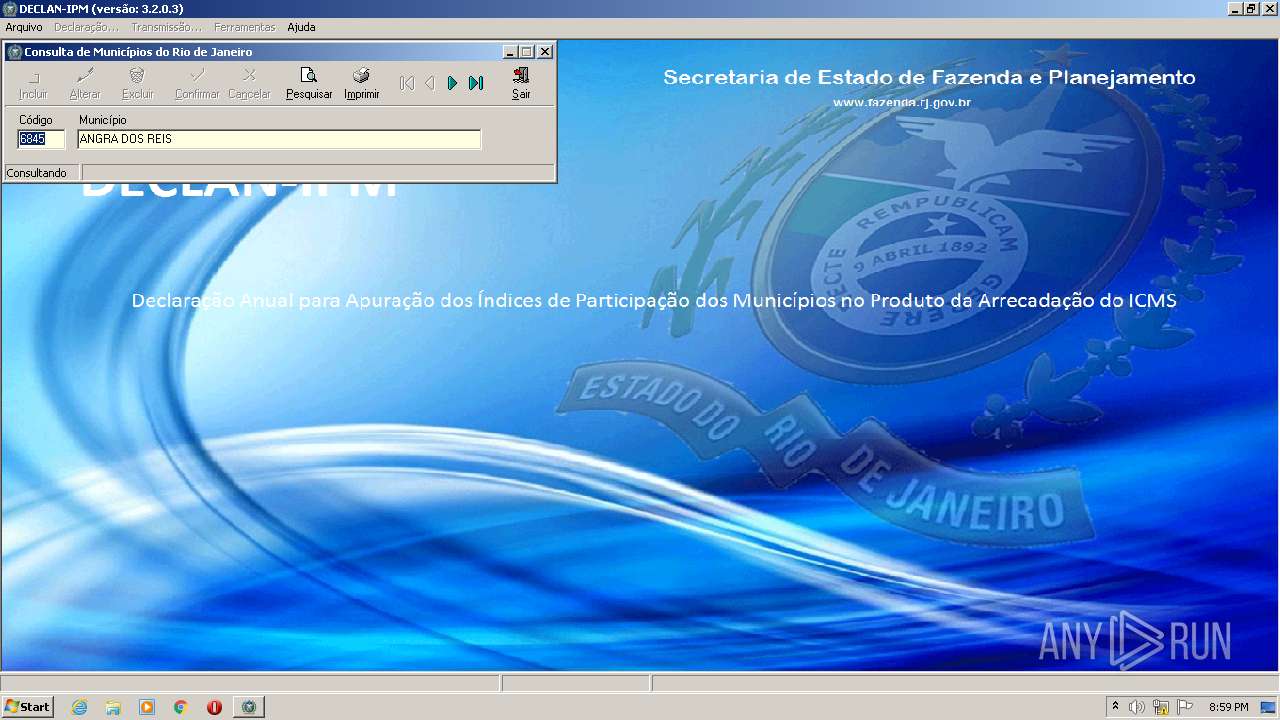This screenshot has width=1280, height=720.
Task: Click the 8:59 PM clock
Action: 1229,707
